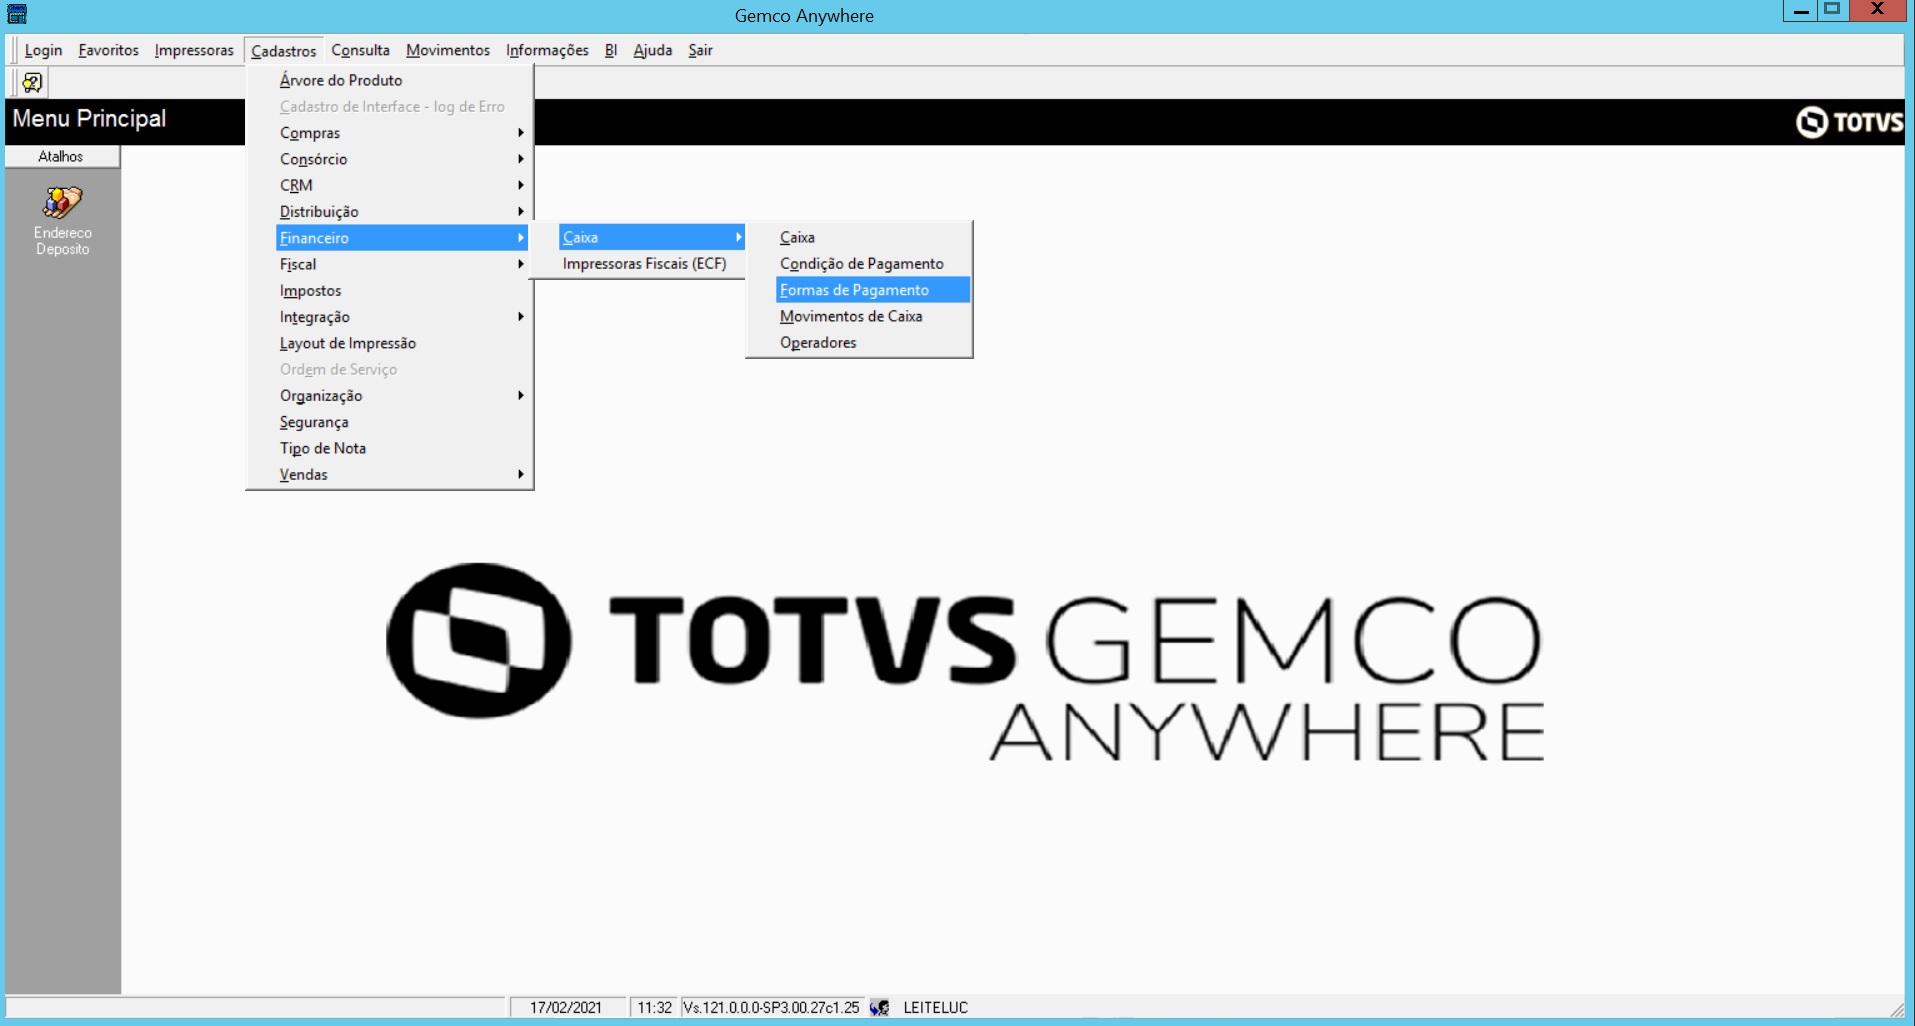The image size is (1915, 1026).
Task: Open the BI menu
Action: pos(611,50)
